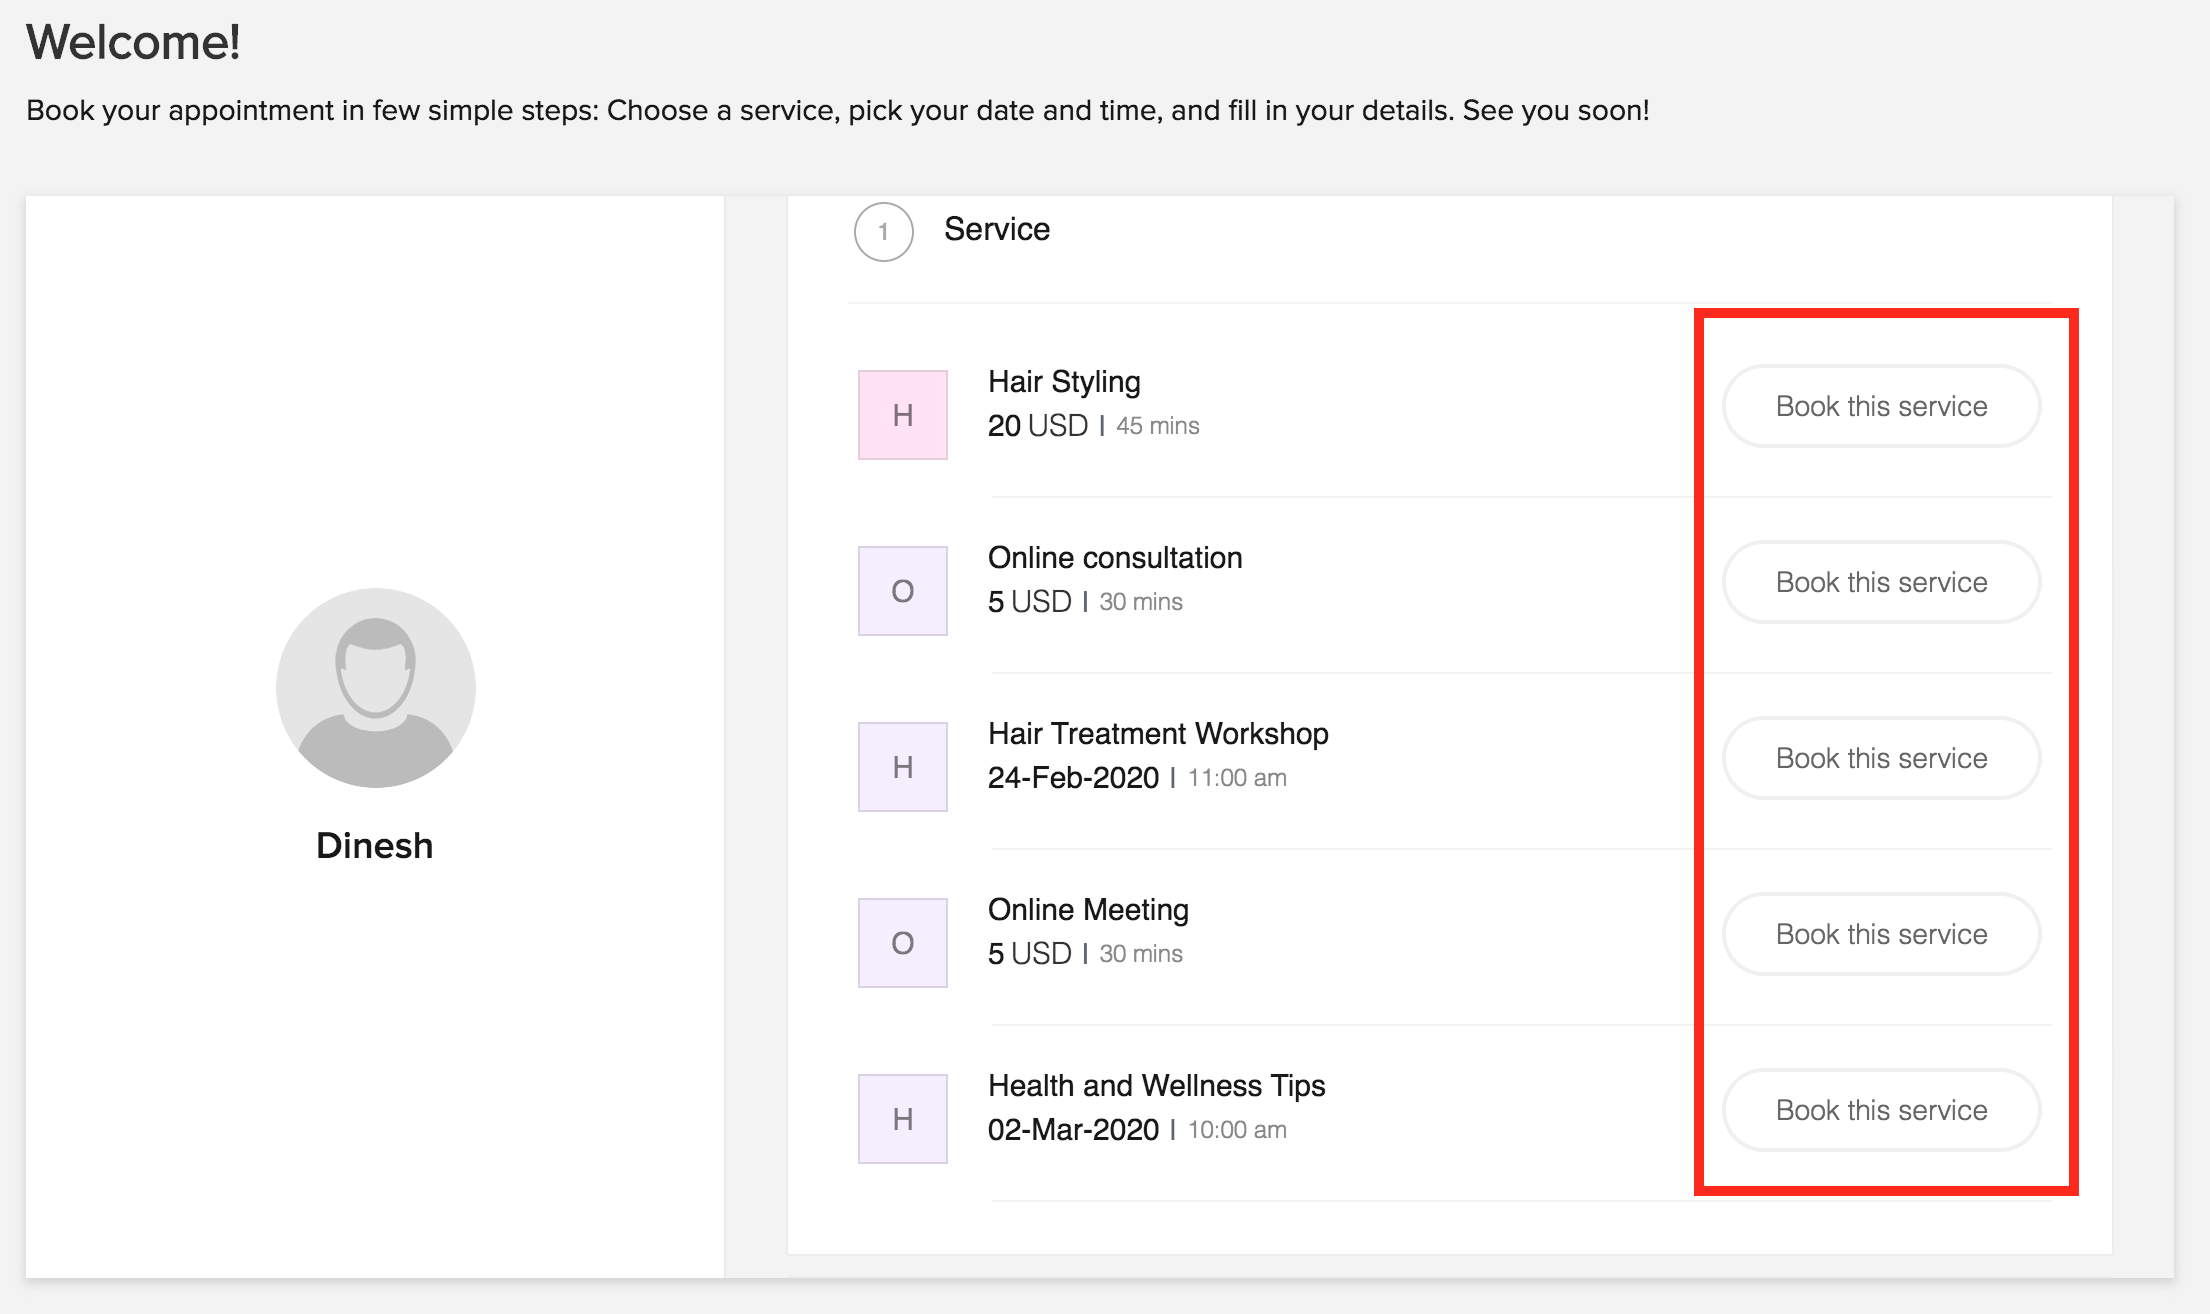Viewport: 2210px width, 1314px height.
Task: Click the 24-Feb-2020 workshop date
Action: [x=1072, y=778]
